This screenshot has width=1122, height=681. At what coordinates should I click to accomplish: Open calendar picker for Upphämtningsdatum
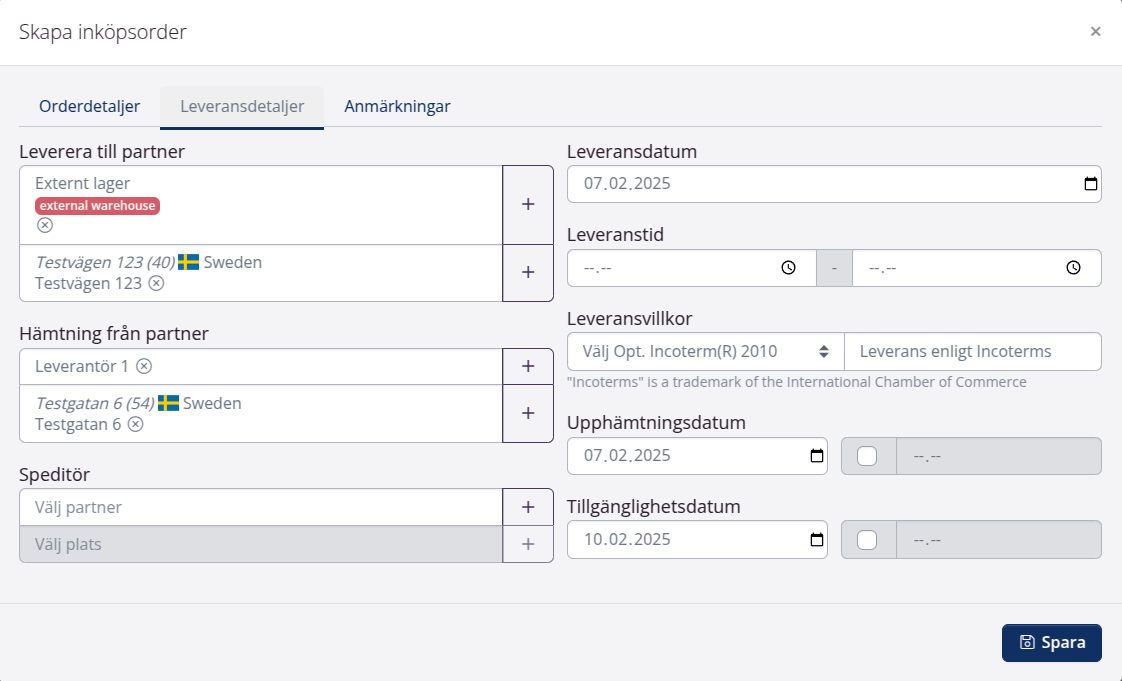(816, 455)
